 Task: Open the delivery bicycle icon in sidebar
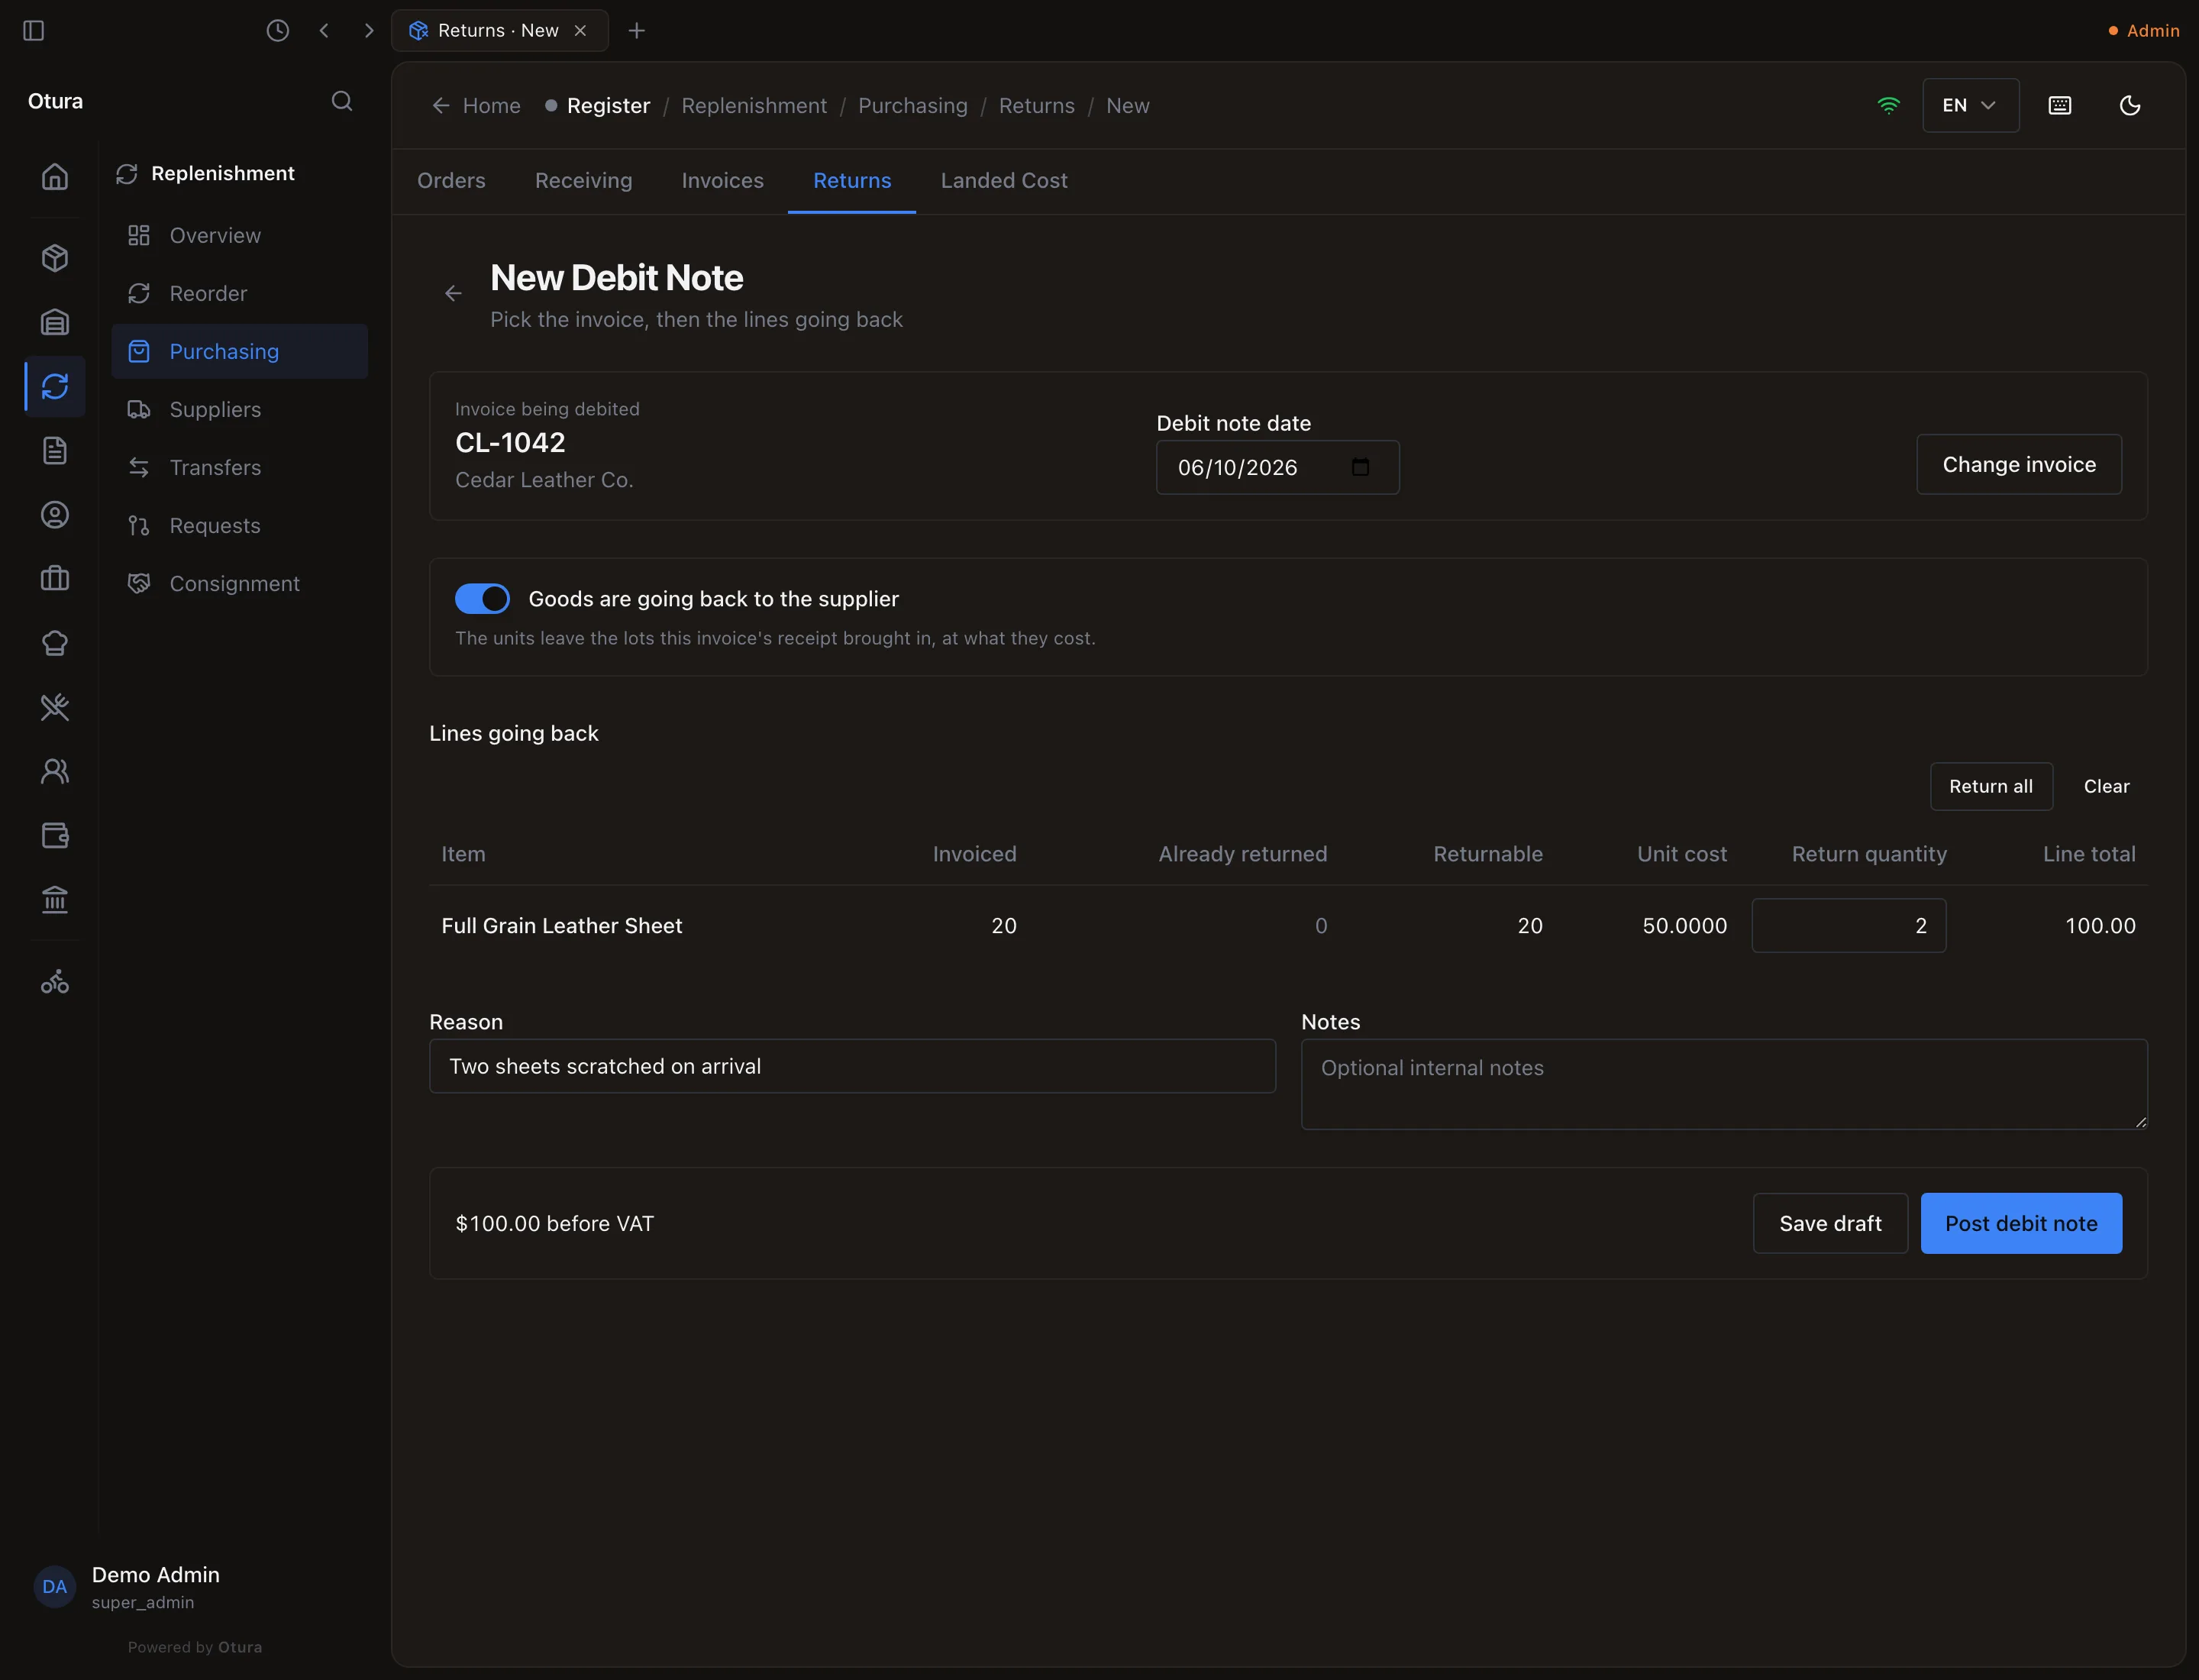point(55,982)
